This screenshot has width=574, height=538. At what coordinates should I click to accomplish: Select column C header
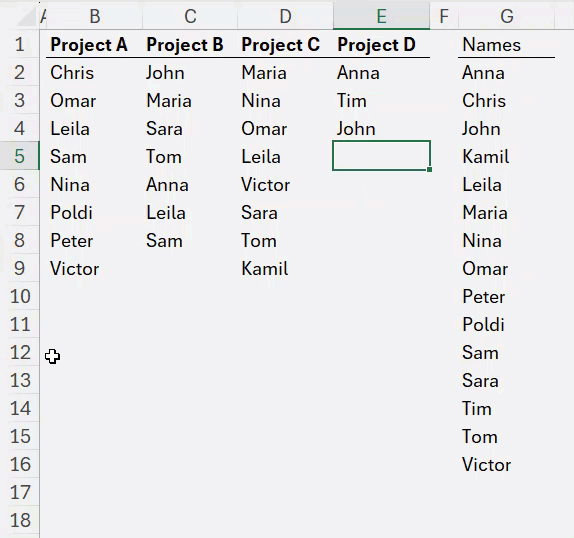point(190,16)
